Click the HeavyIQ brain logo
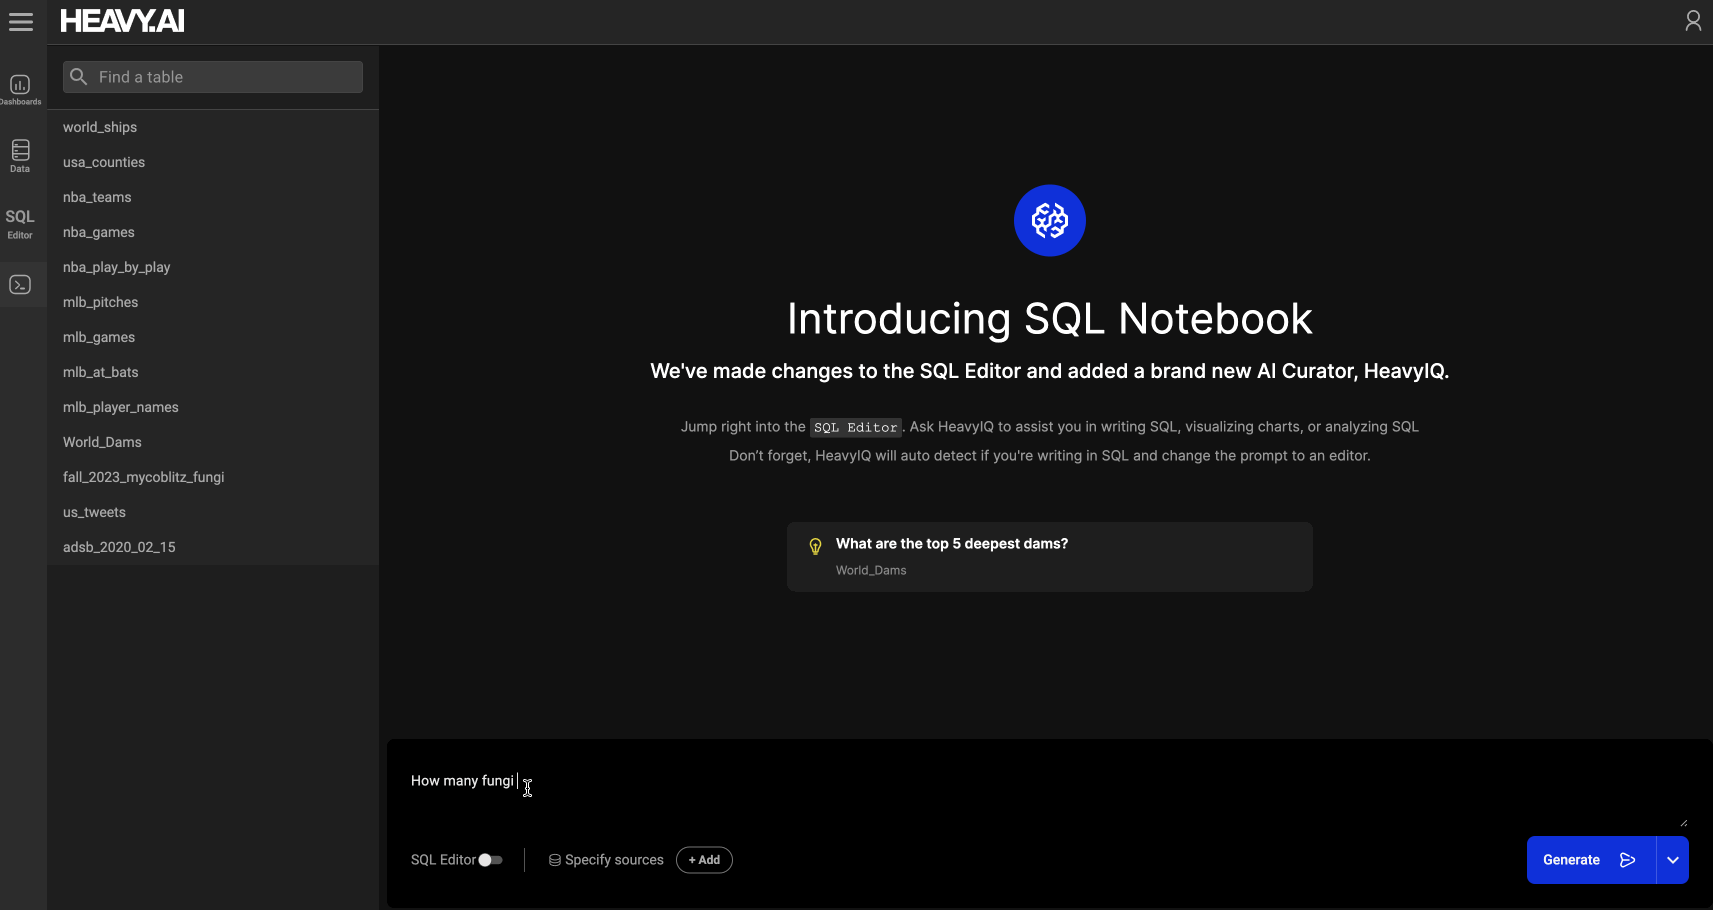The image size is (1713, 910). [1049, 221]
